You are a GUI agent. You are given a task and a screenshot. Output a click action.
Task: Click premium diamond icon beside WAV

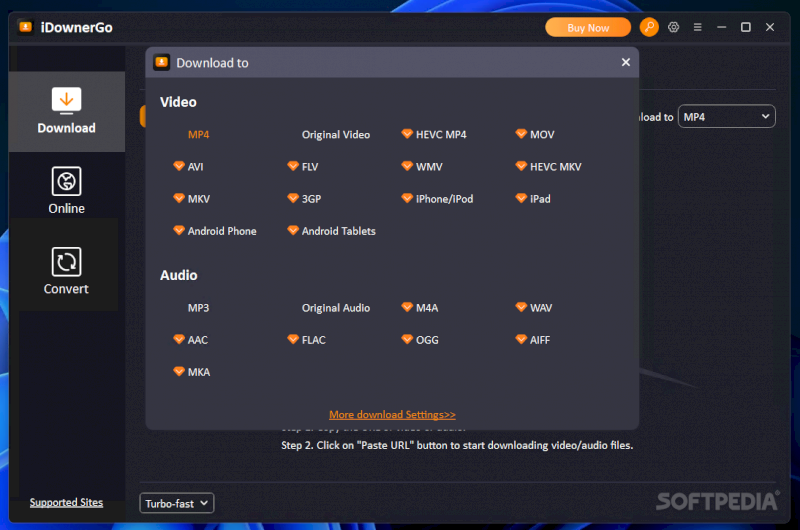[521, 307]
